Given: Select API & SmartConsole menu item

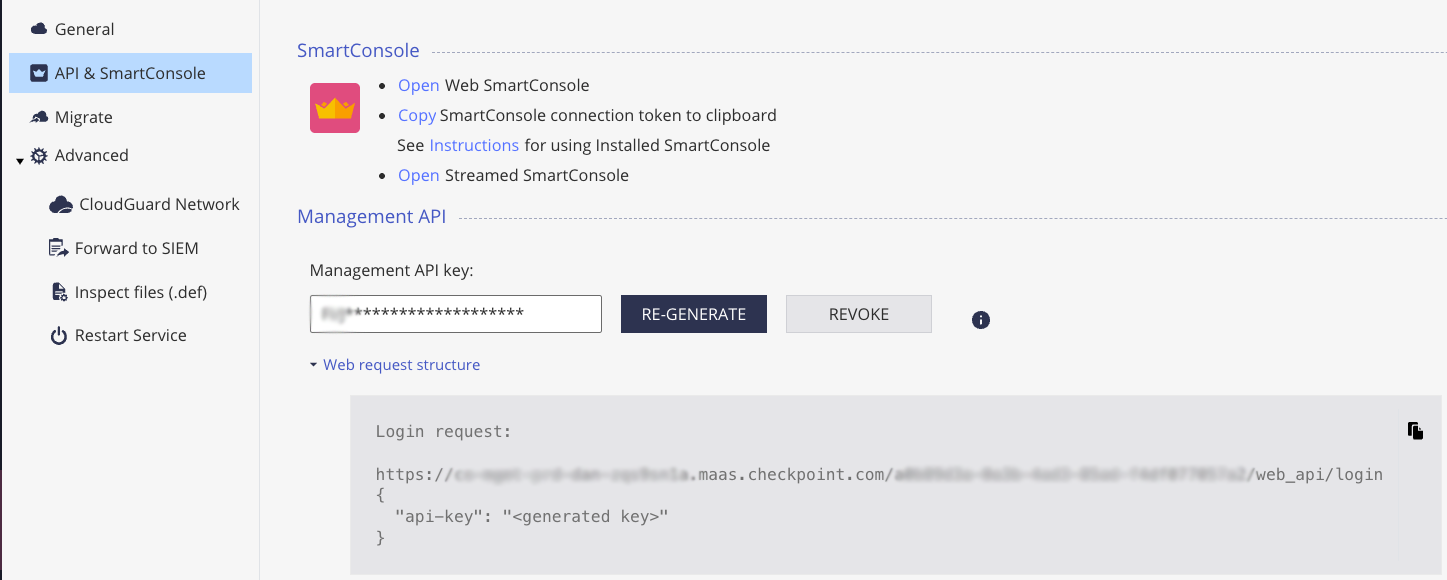Looking at the screenshot, I should coord(130,73).
